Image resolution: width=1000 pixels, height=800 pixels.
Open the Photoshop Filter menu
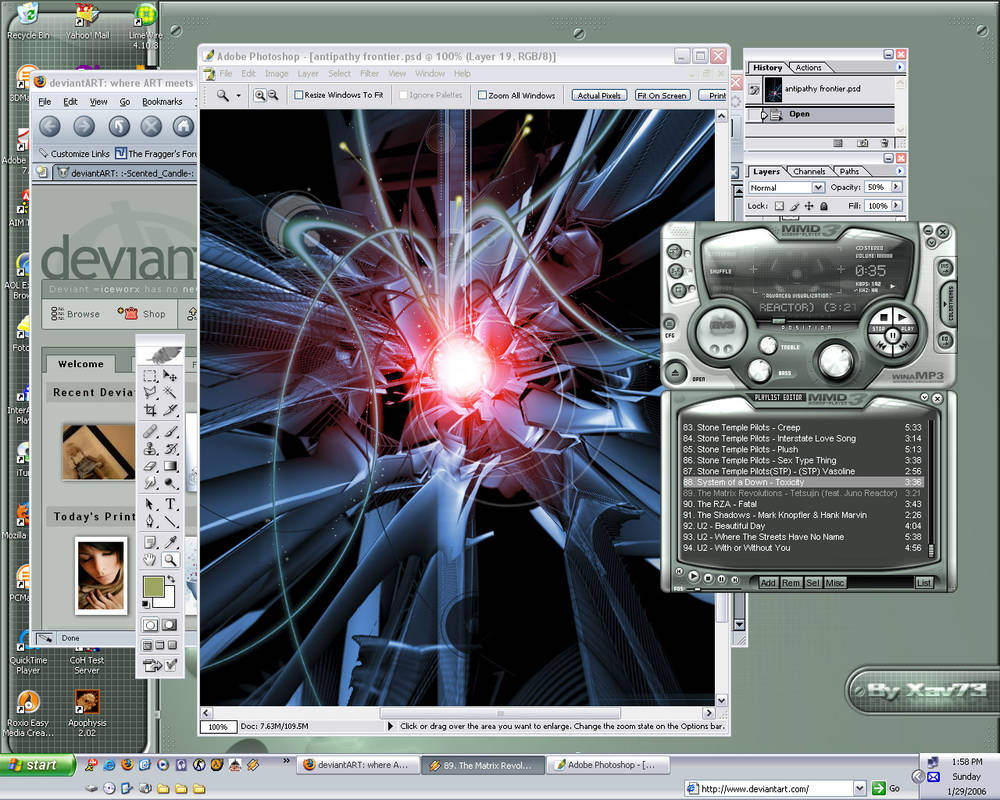pyautogui.click(x=369, y=73)
